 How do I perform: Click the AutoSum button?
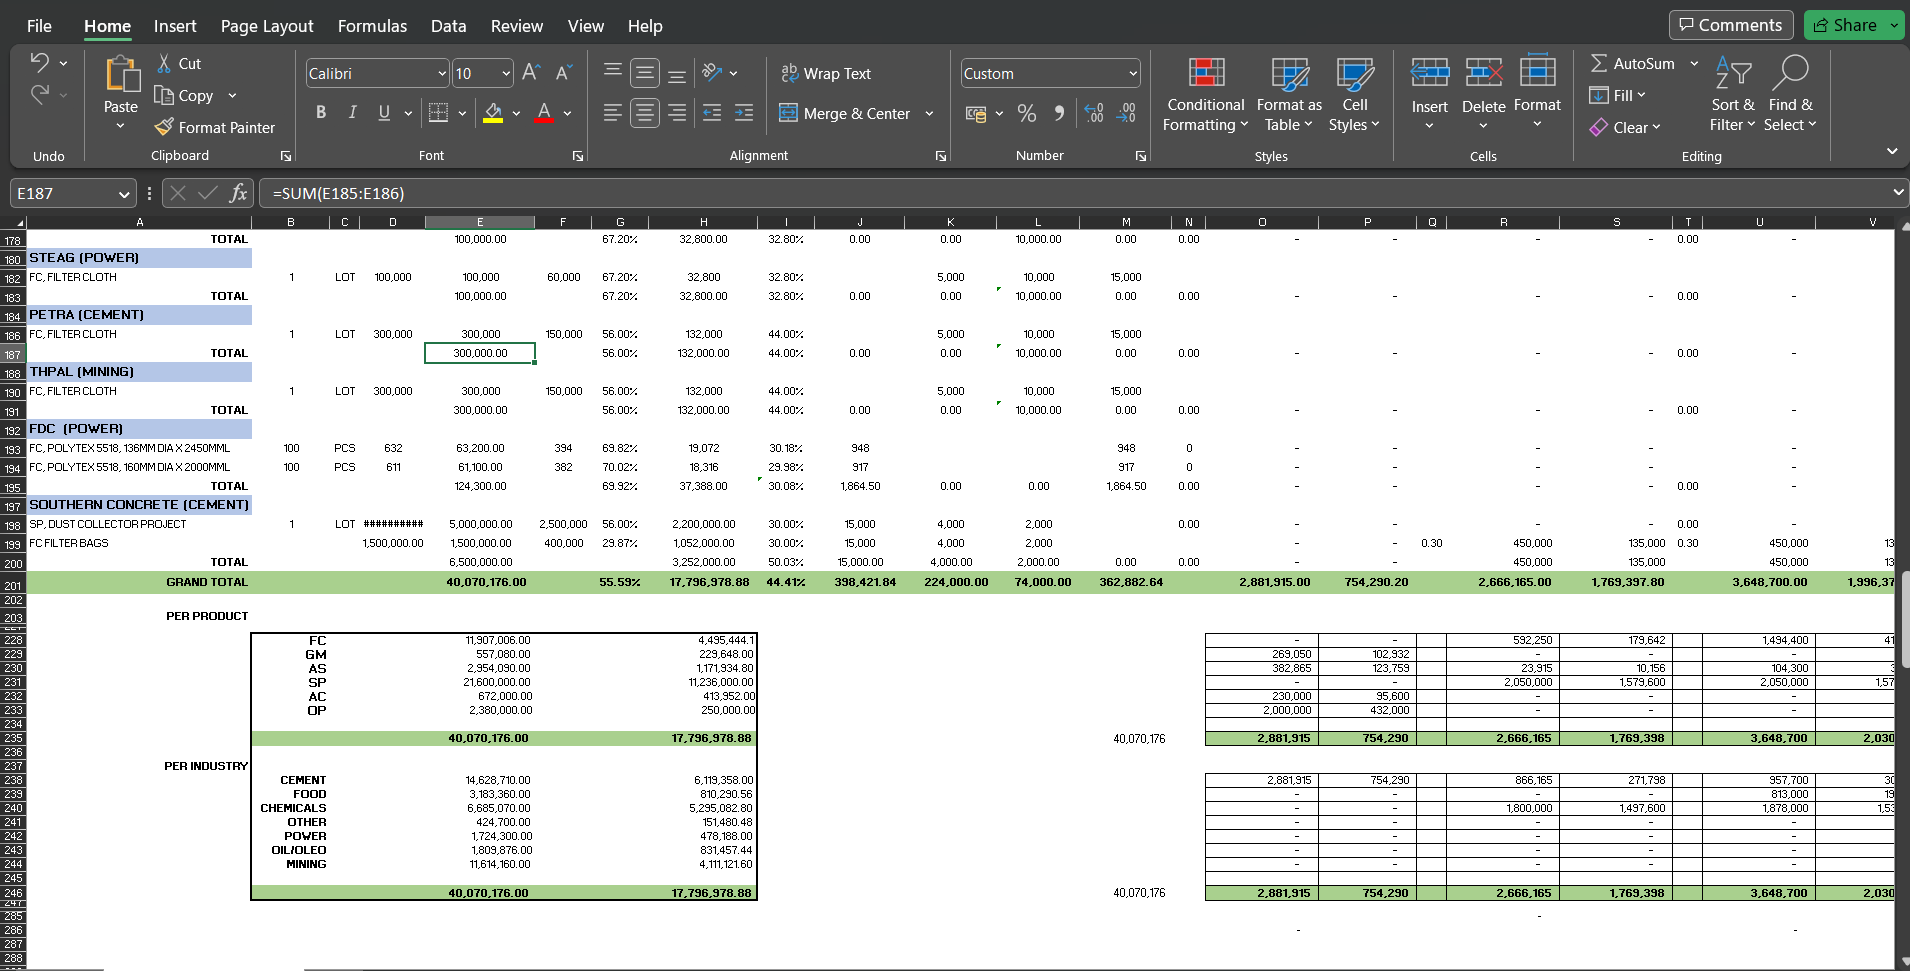coord(1633,63)
